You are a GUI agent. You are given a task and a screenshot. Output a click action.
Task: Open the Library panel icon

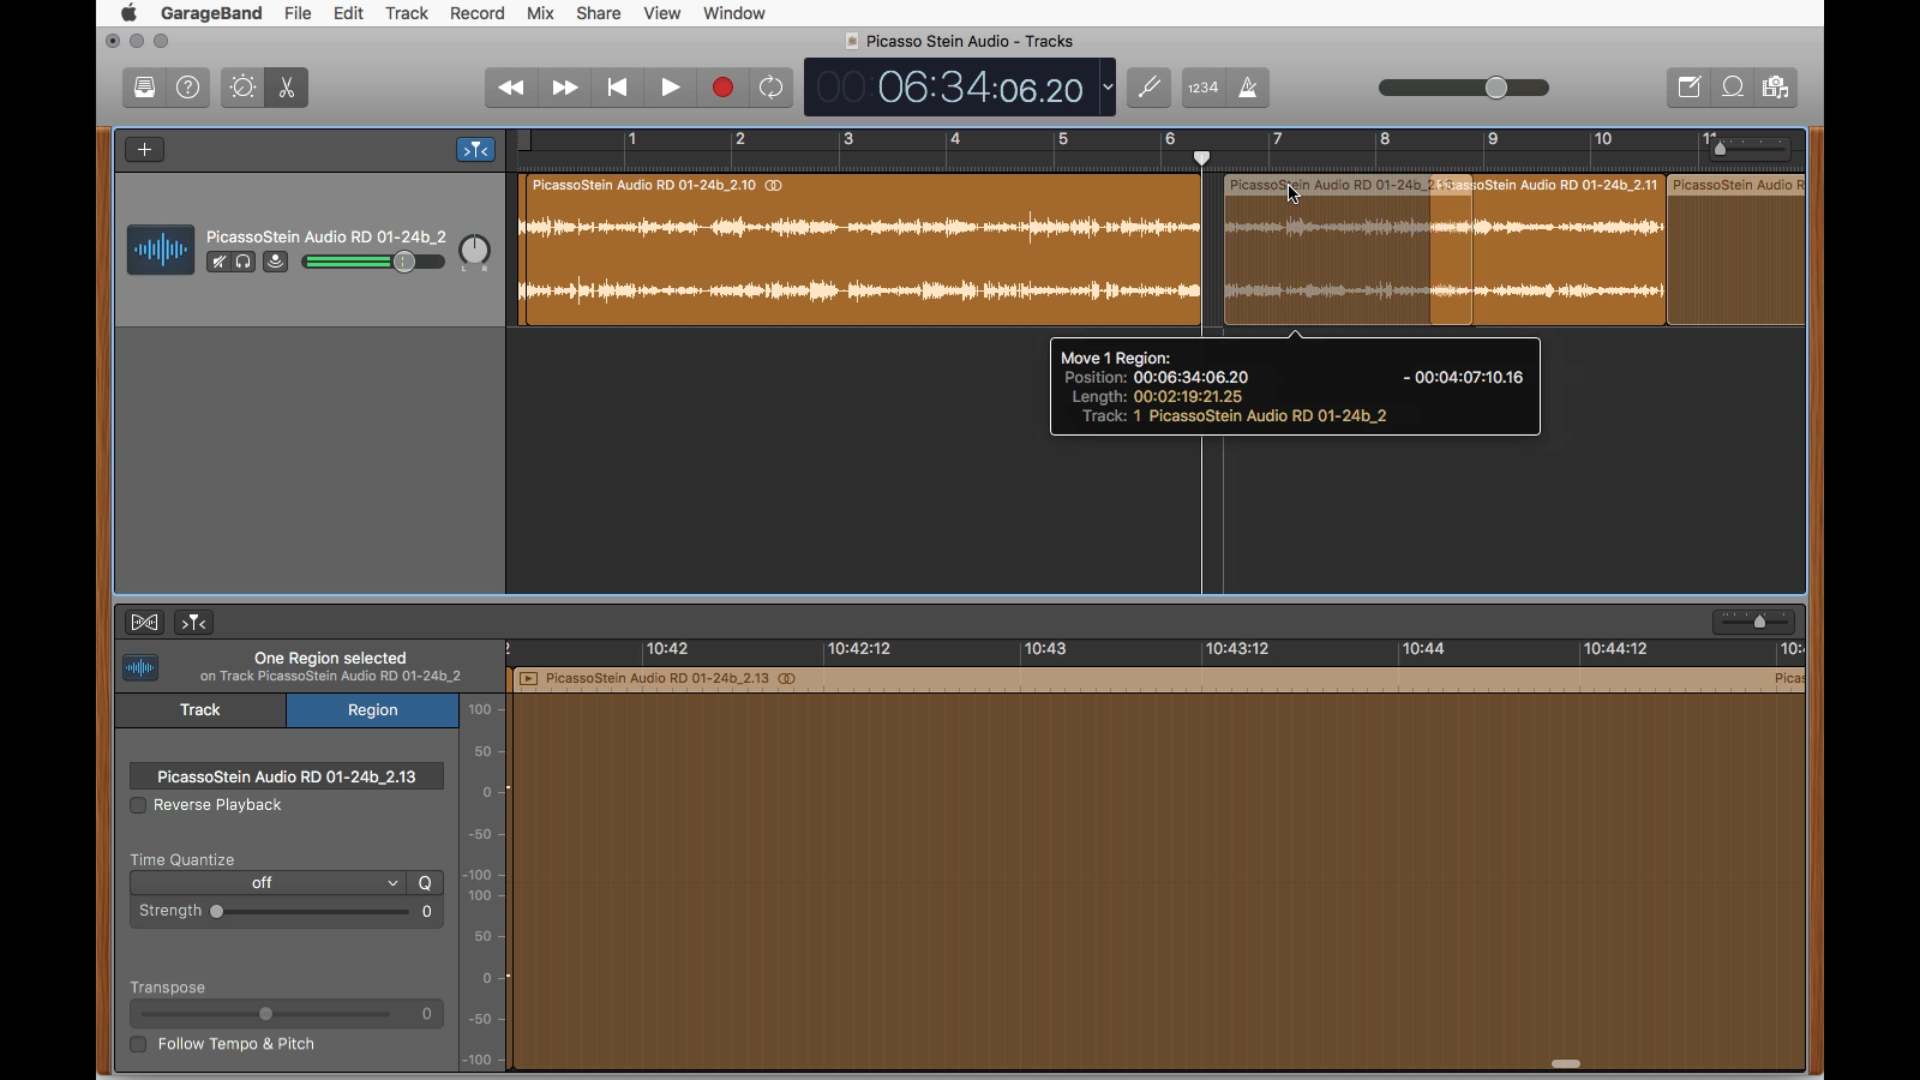click(x=145, y=88)
